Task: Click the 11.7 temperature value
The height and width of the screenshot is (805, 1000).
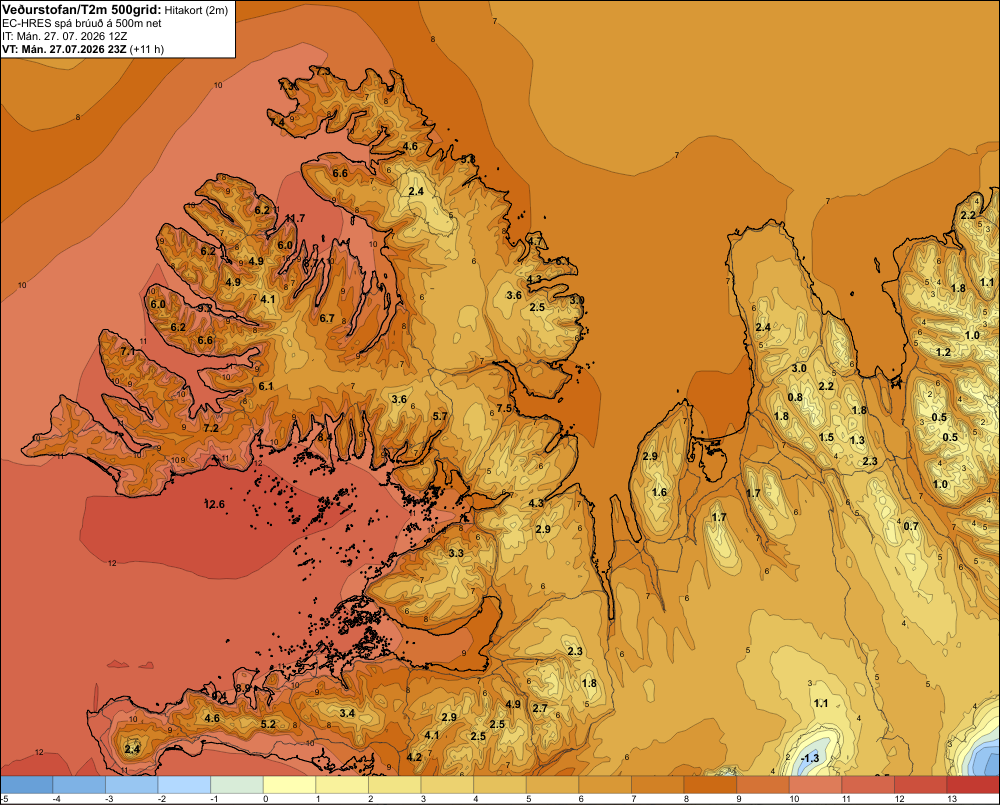Action: coord(295,218)
